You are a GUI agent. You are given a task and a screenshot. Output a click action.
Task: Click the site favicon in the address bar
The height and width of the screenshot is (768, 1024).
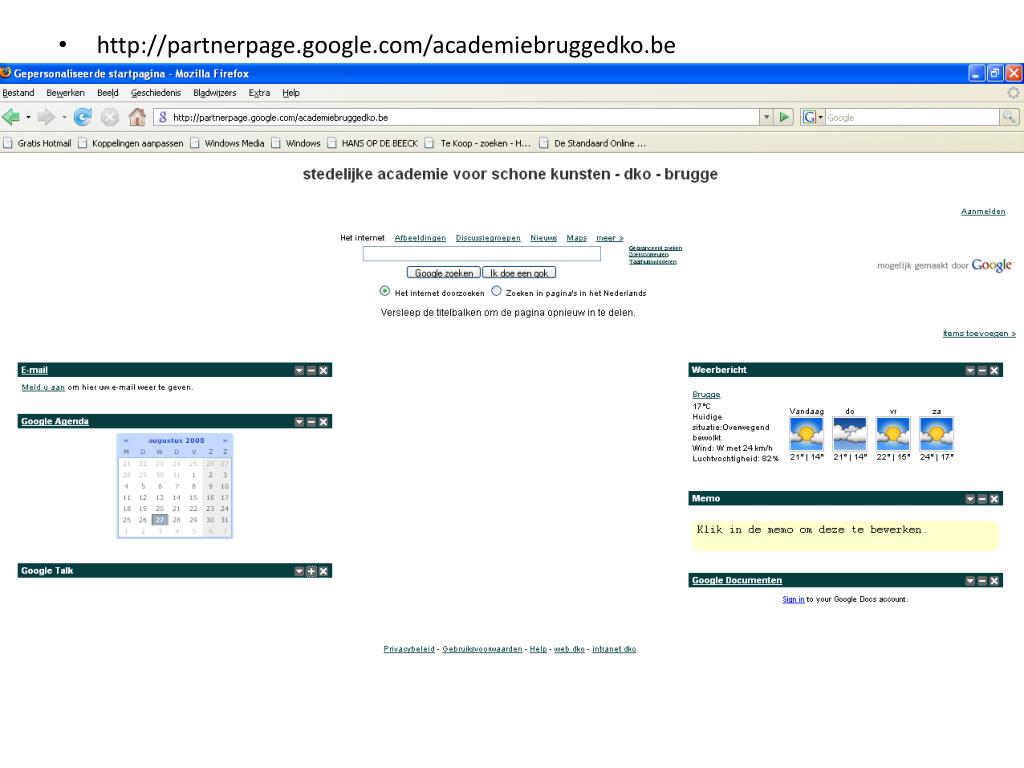163,118
